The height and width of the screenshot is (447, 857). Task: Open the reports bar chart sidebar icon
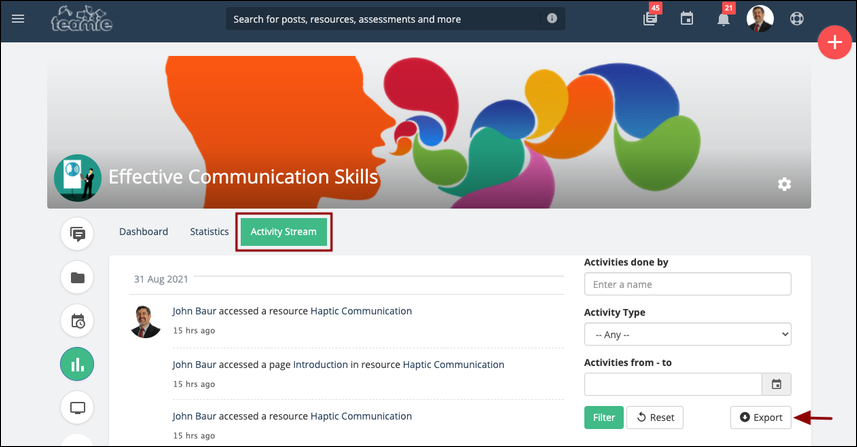(x=77, y=364)
